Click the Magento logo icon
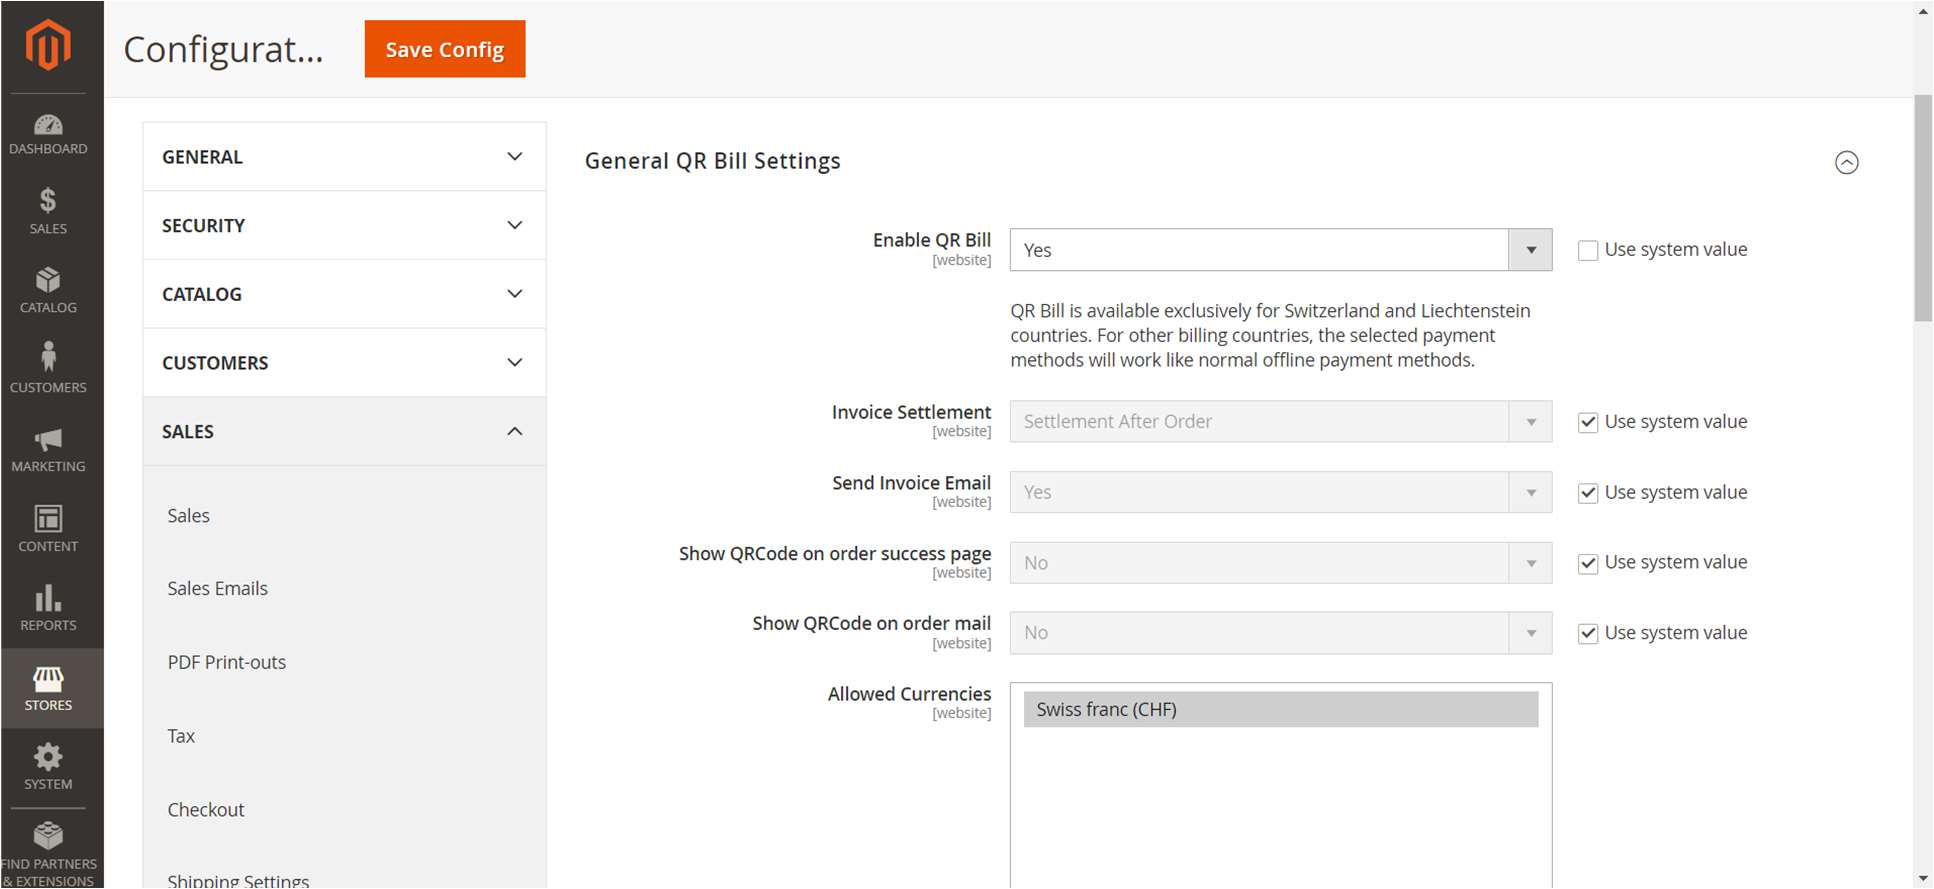Screen dimensions: 1934x889 pyautogui.click(x=48, y=45)
